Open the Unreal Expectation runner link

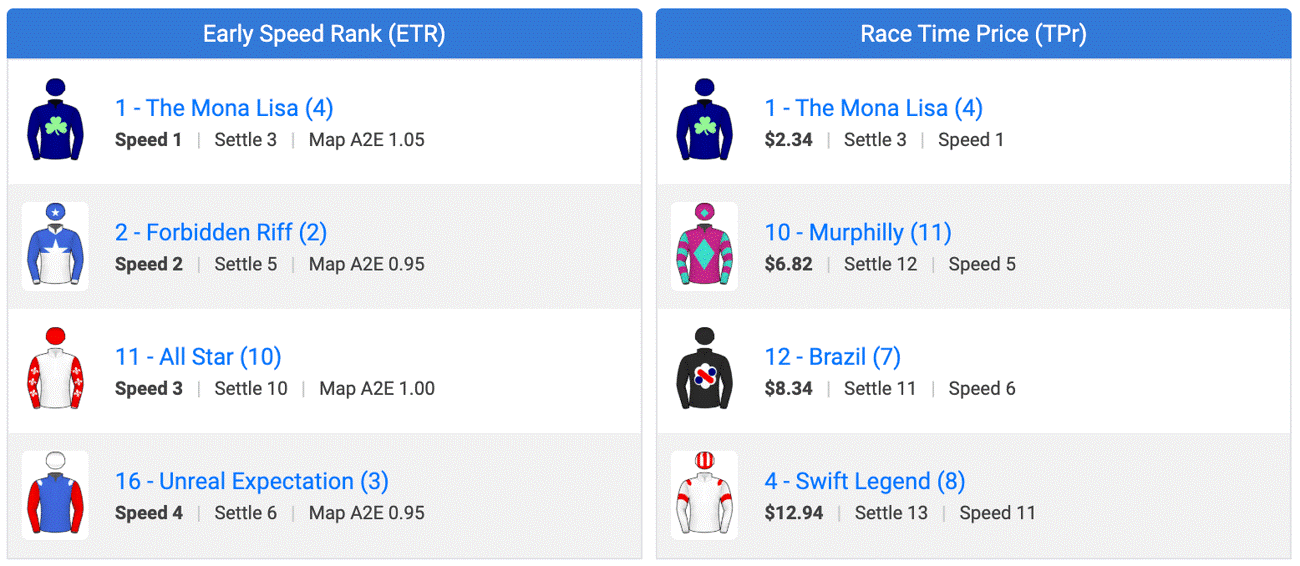(252, 481)
